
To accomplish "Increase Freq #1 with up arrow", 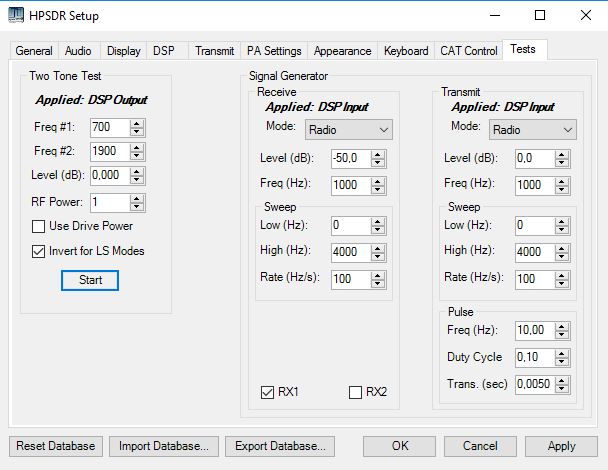I will coord(136,124).
